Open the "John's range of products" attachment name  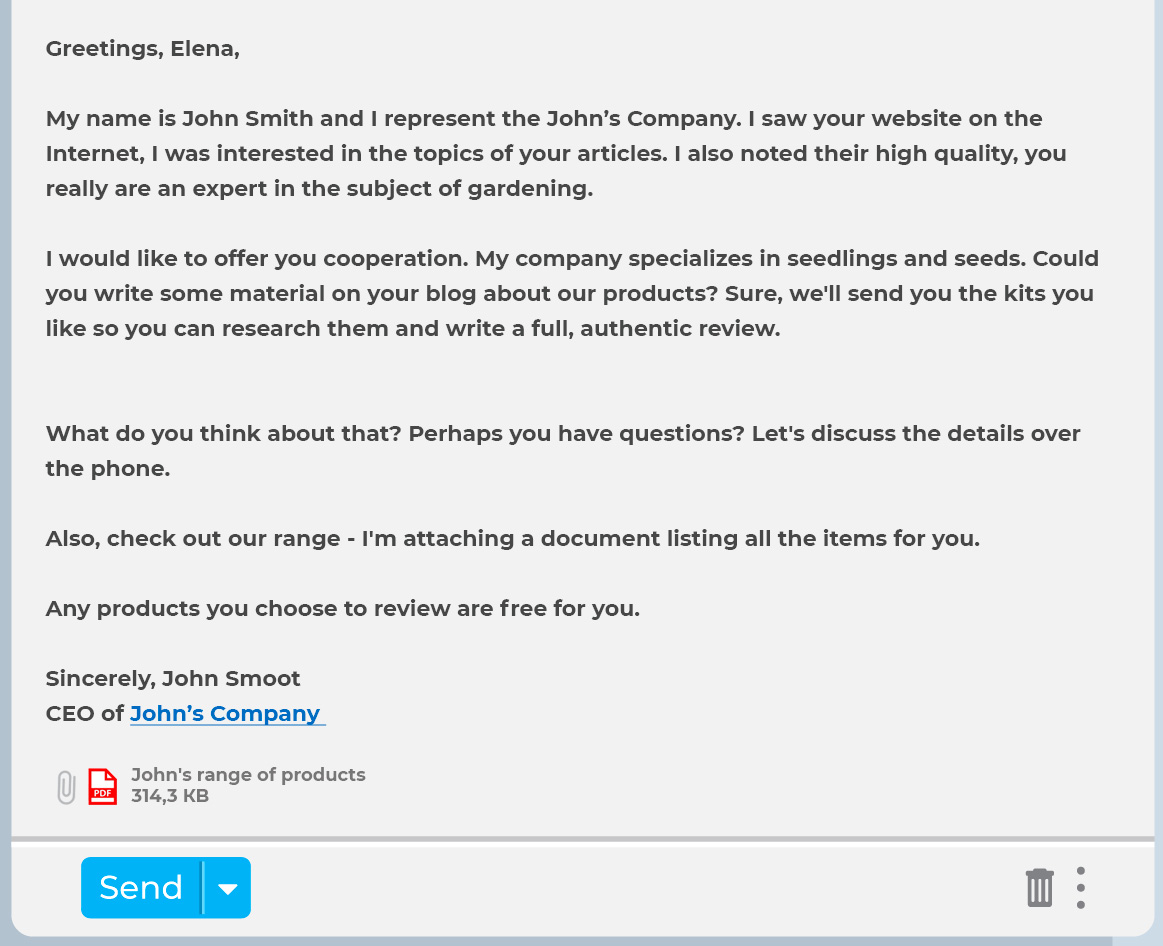[248, 775]
